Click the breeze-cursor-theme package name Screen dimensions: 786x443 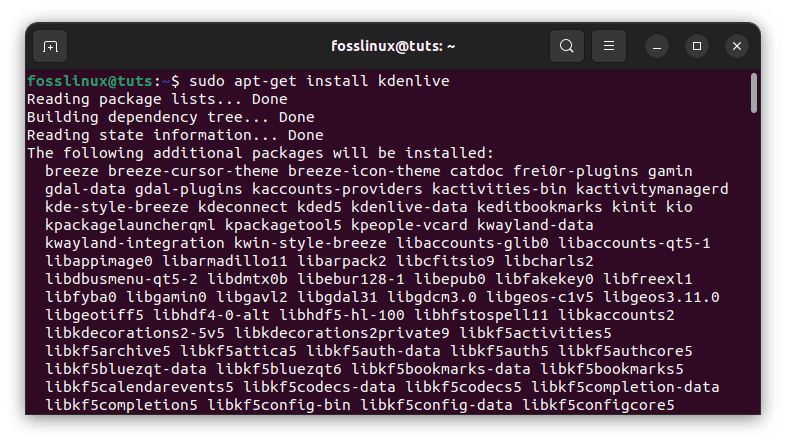coord(193,171)
